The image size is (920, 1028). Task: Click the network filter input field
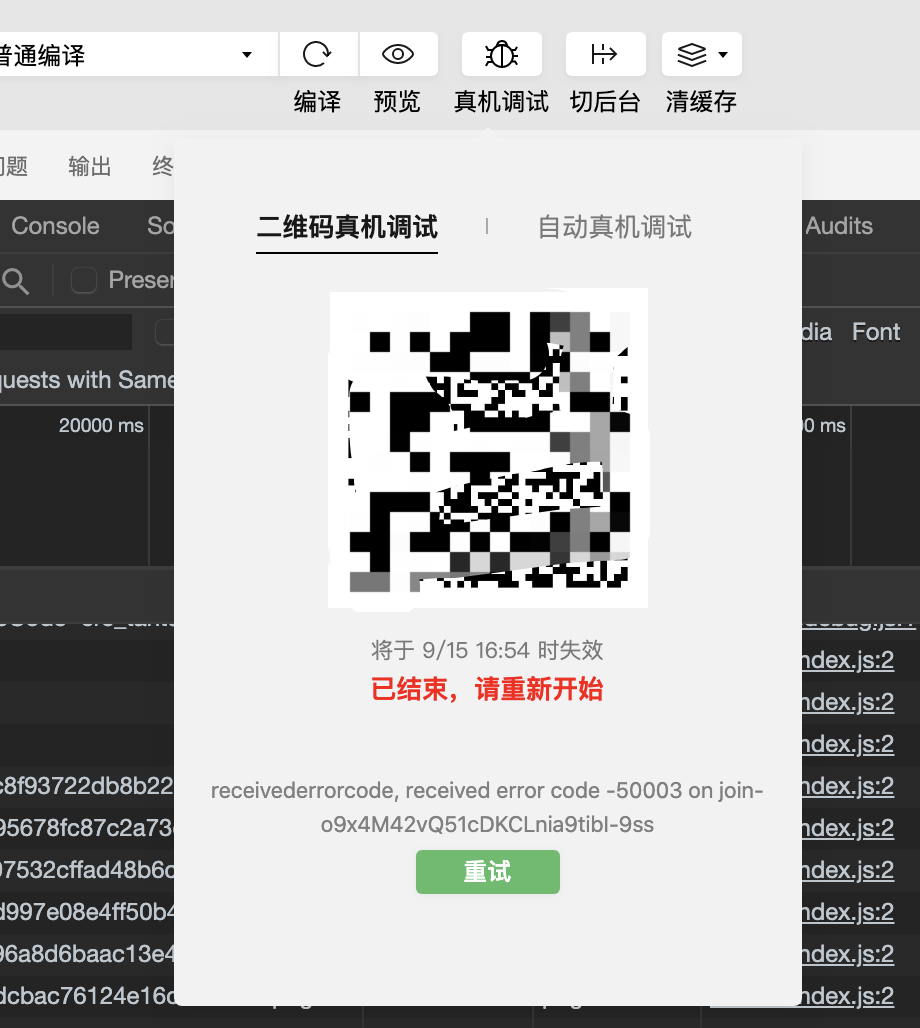(66, 332)
